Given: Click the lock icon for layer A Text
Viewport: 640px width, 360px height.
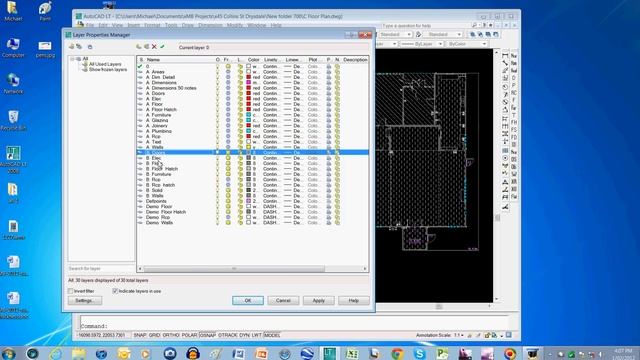Looking at the screenshot, I should click(240, 142).
